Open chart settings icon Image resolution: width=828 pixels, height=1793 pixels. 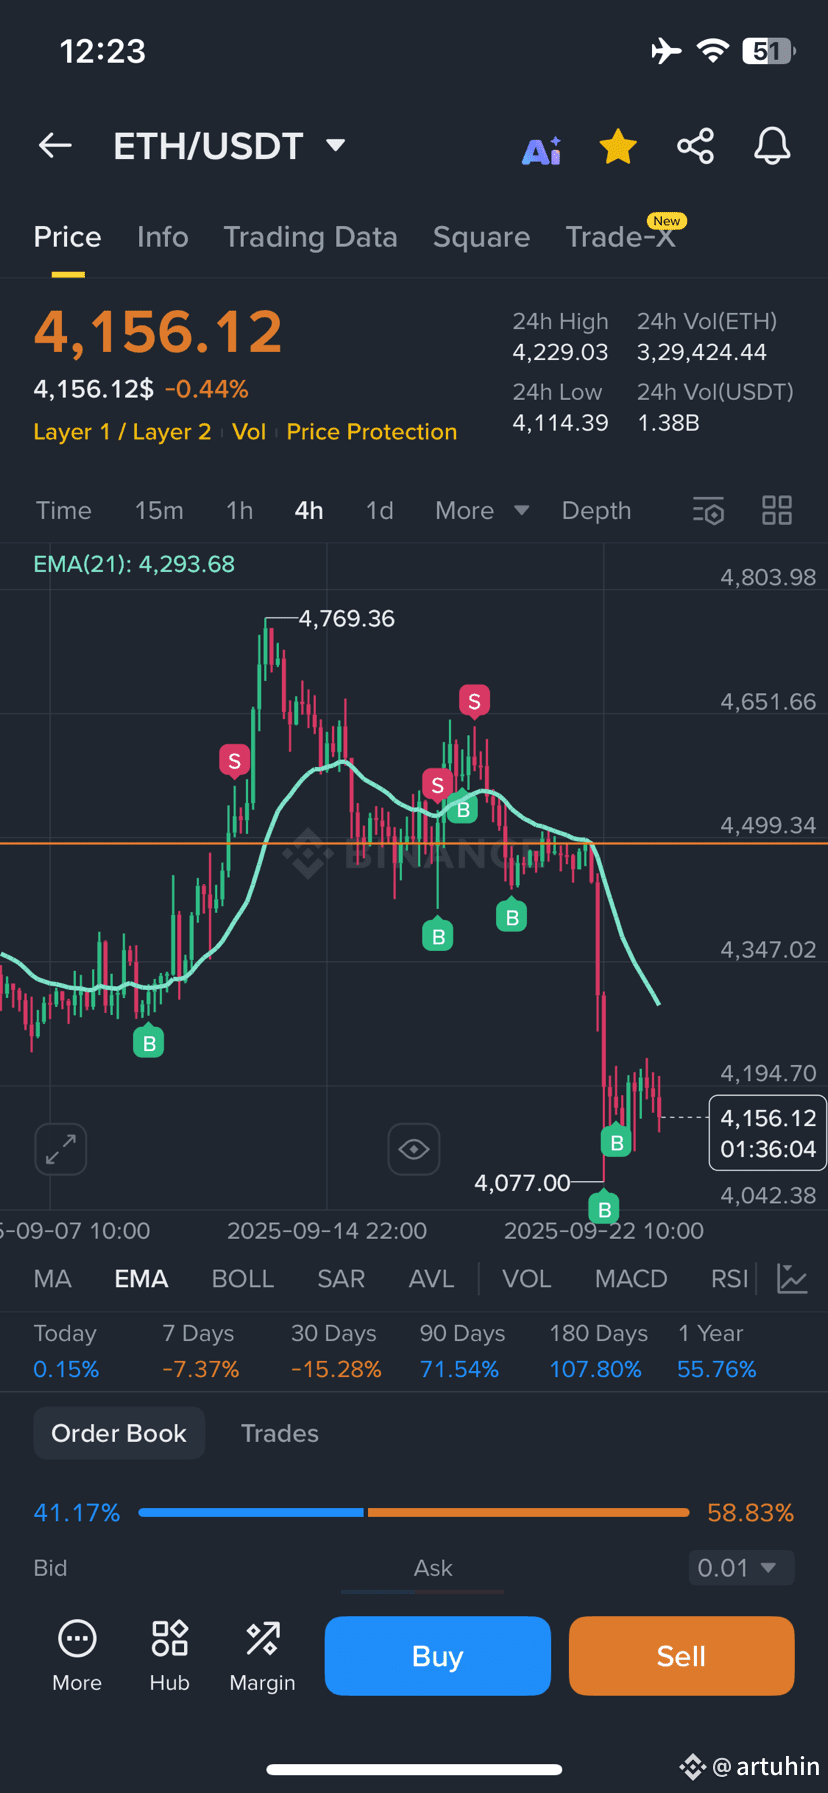click(709, 511)
